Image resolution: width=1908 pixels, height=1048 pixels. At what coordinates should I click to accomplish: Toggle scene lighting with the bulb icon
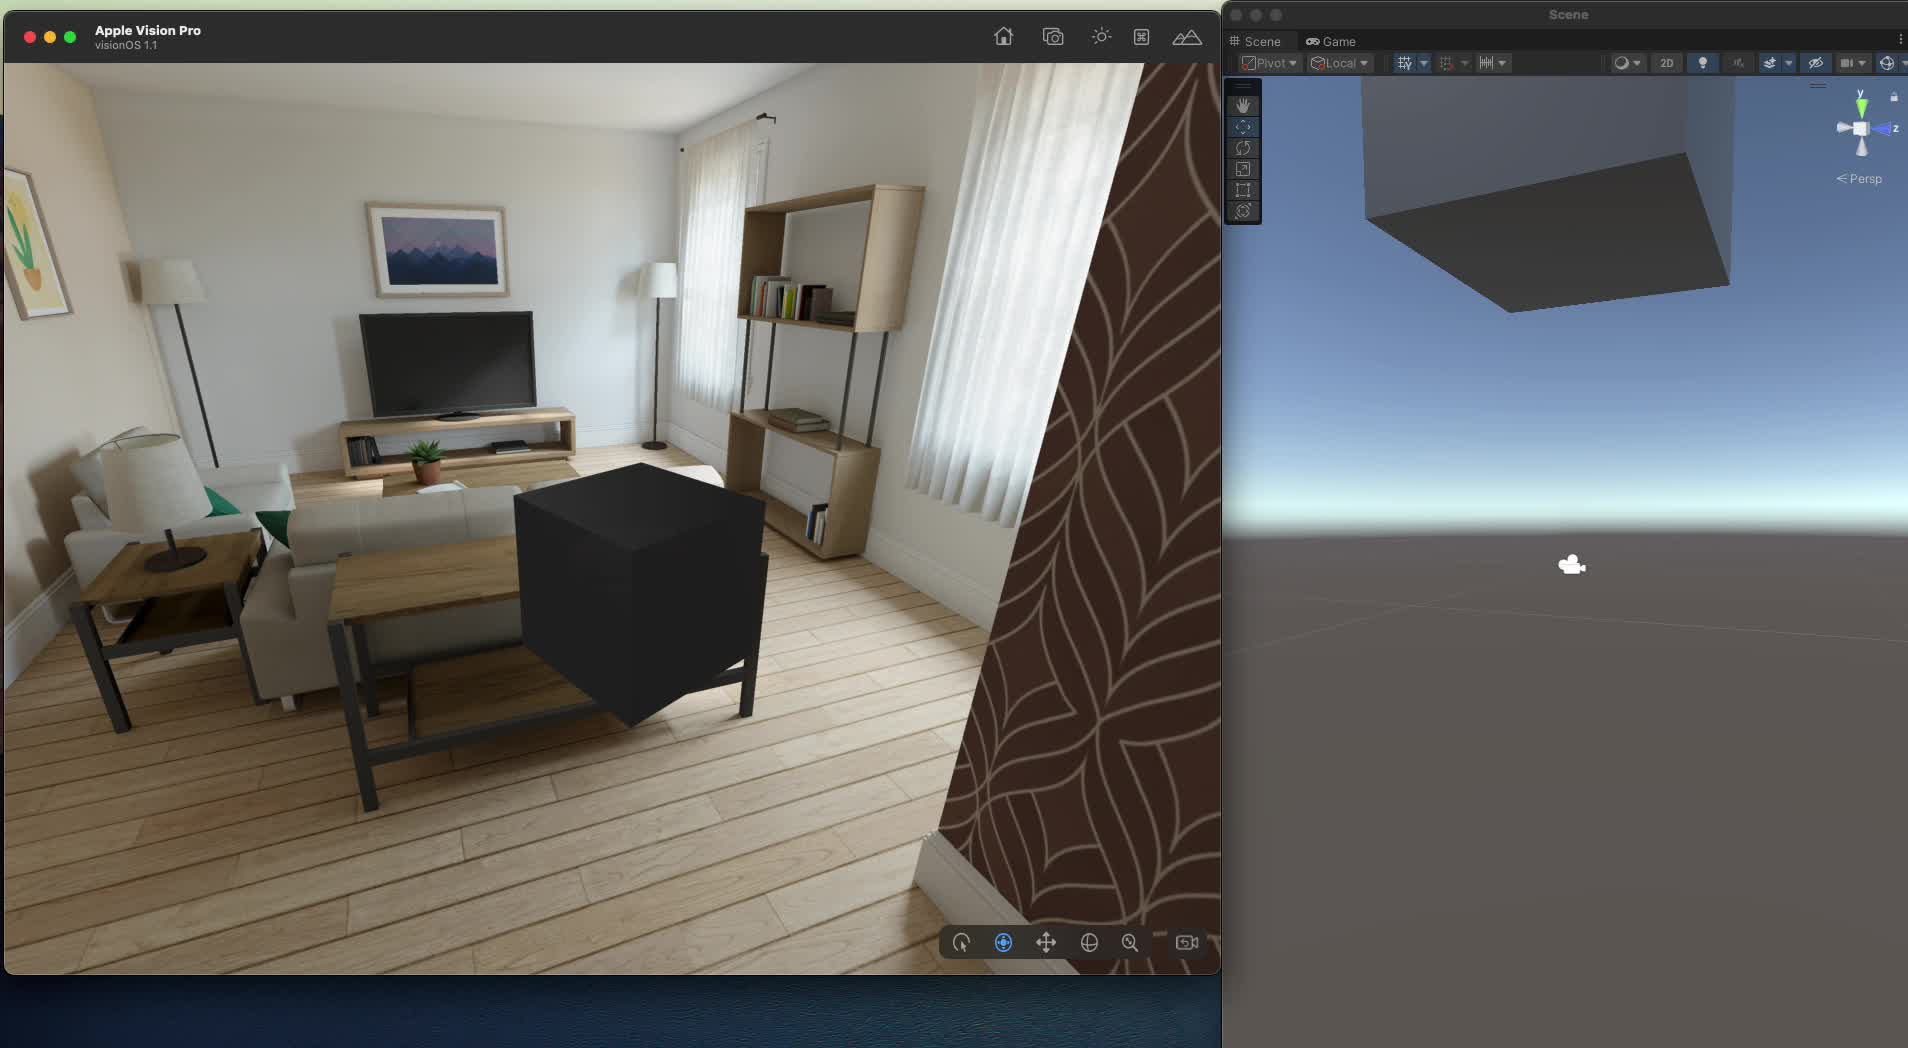1702,63
